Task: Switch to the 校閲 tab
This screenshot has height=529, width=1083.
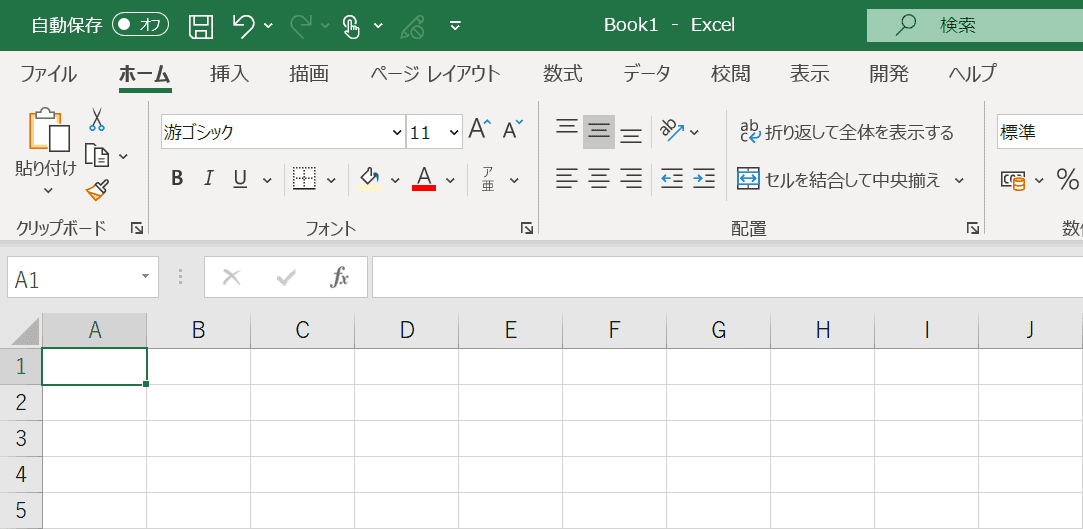Action: point(731,73)
